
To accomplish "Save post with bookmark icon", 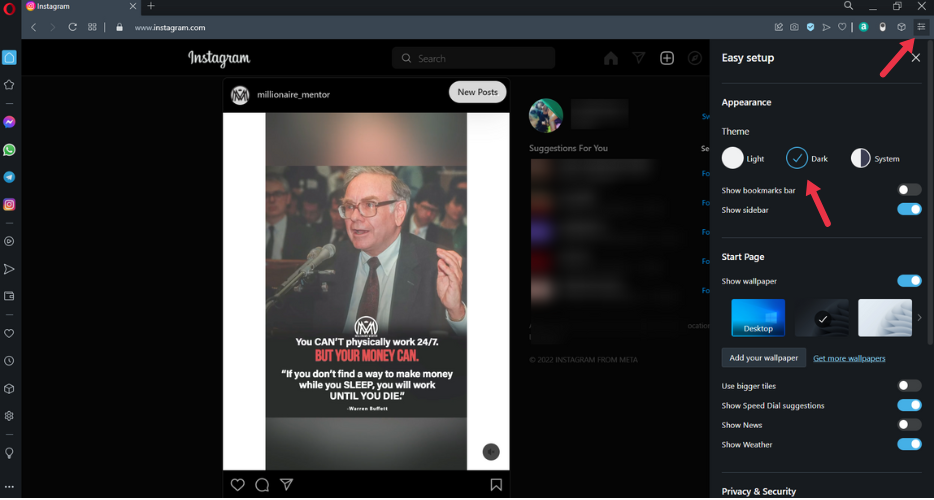I will click(x=496, y=485).
